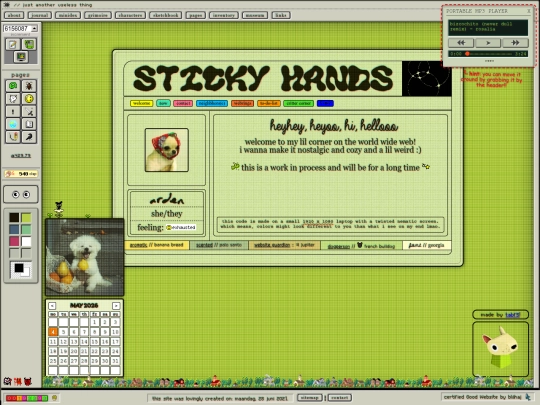Click the skull icon at bottom left
540x405 pixels.
pyautogui.click(x=7, y=381)
